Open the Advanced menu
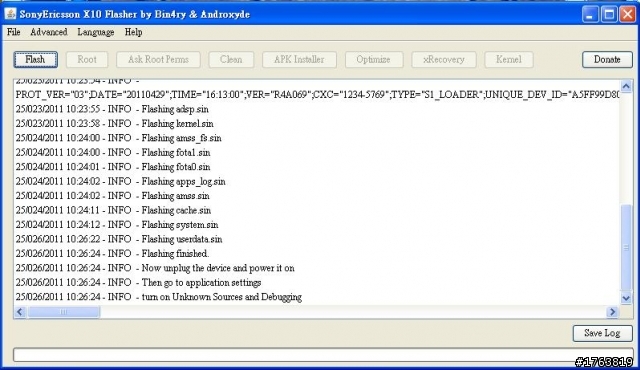Screen dimensions: 640x370 (49, 32)
